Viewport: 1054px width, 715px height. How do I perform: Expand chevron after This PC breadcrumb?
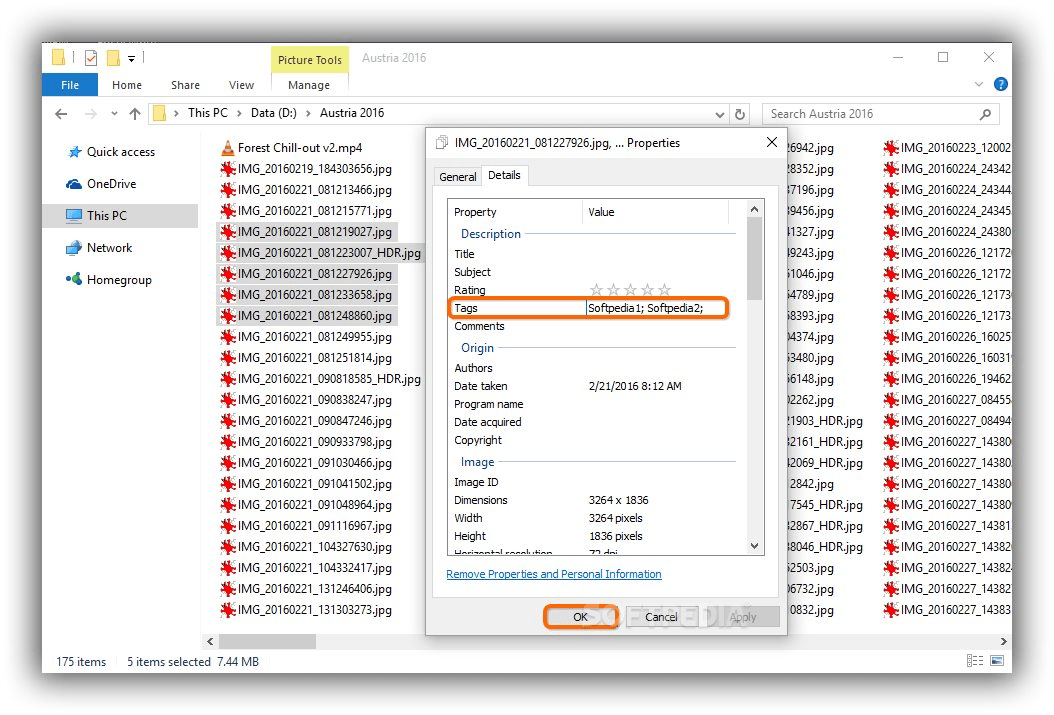coord(239,114)
